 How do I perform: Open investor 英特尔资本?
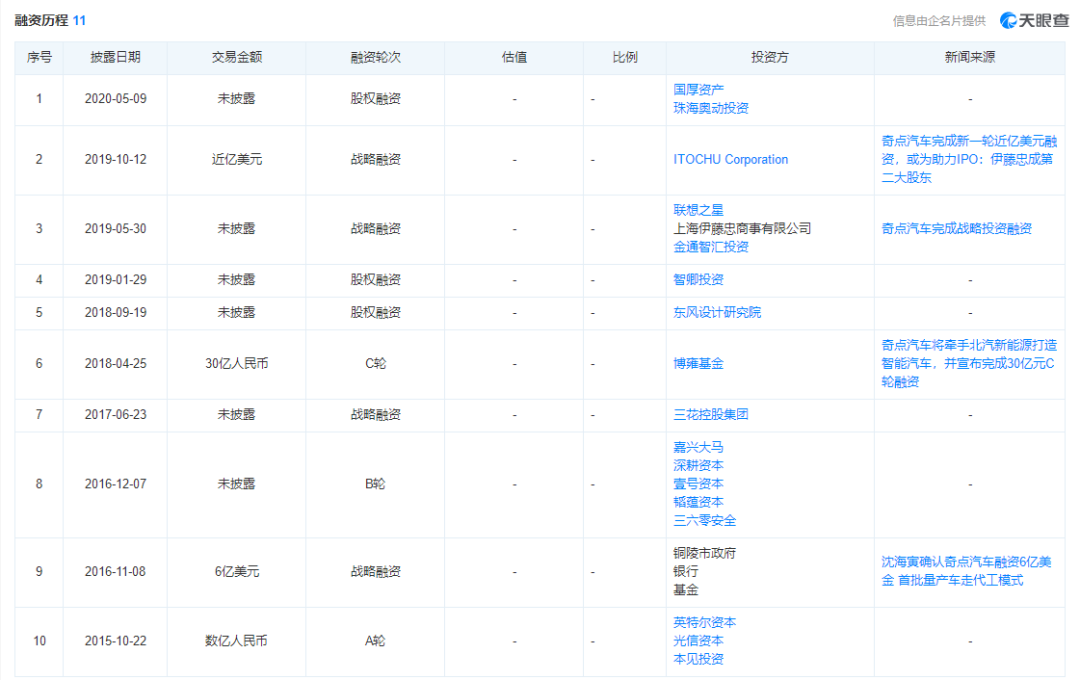pyautogui.click(x=705, y=622)
